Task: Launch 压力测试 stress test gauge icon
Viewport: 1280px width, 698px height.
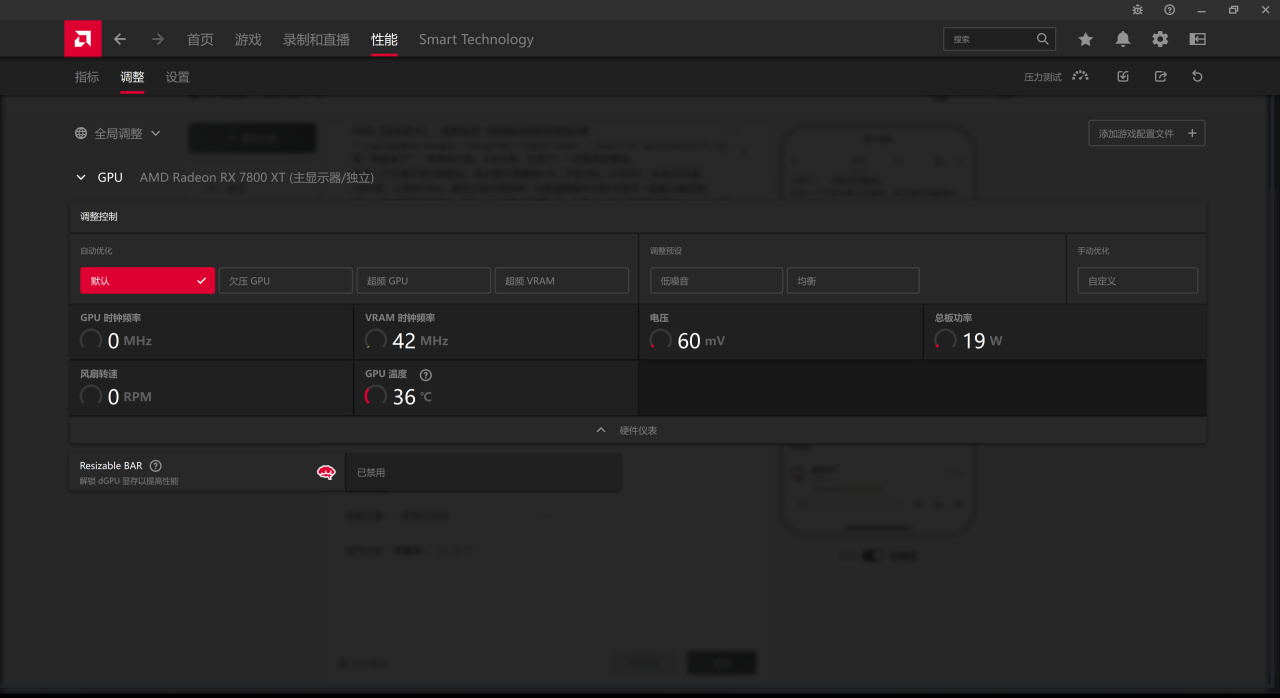Action: pos(1080,76)
